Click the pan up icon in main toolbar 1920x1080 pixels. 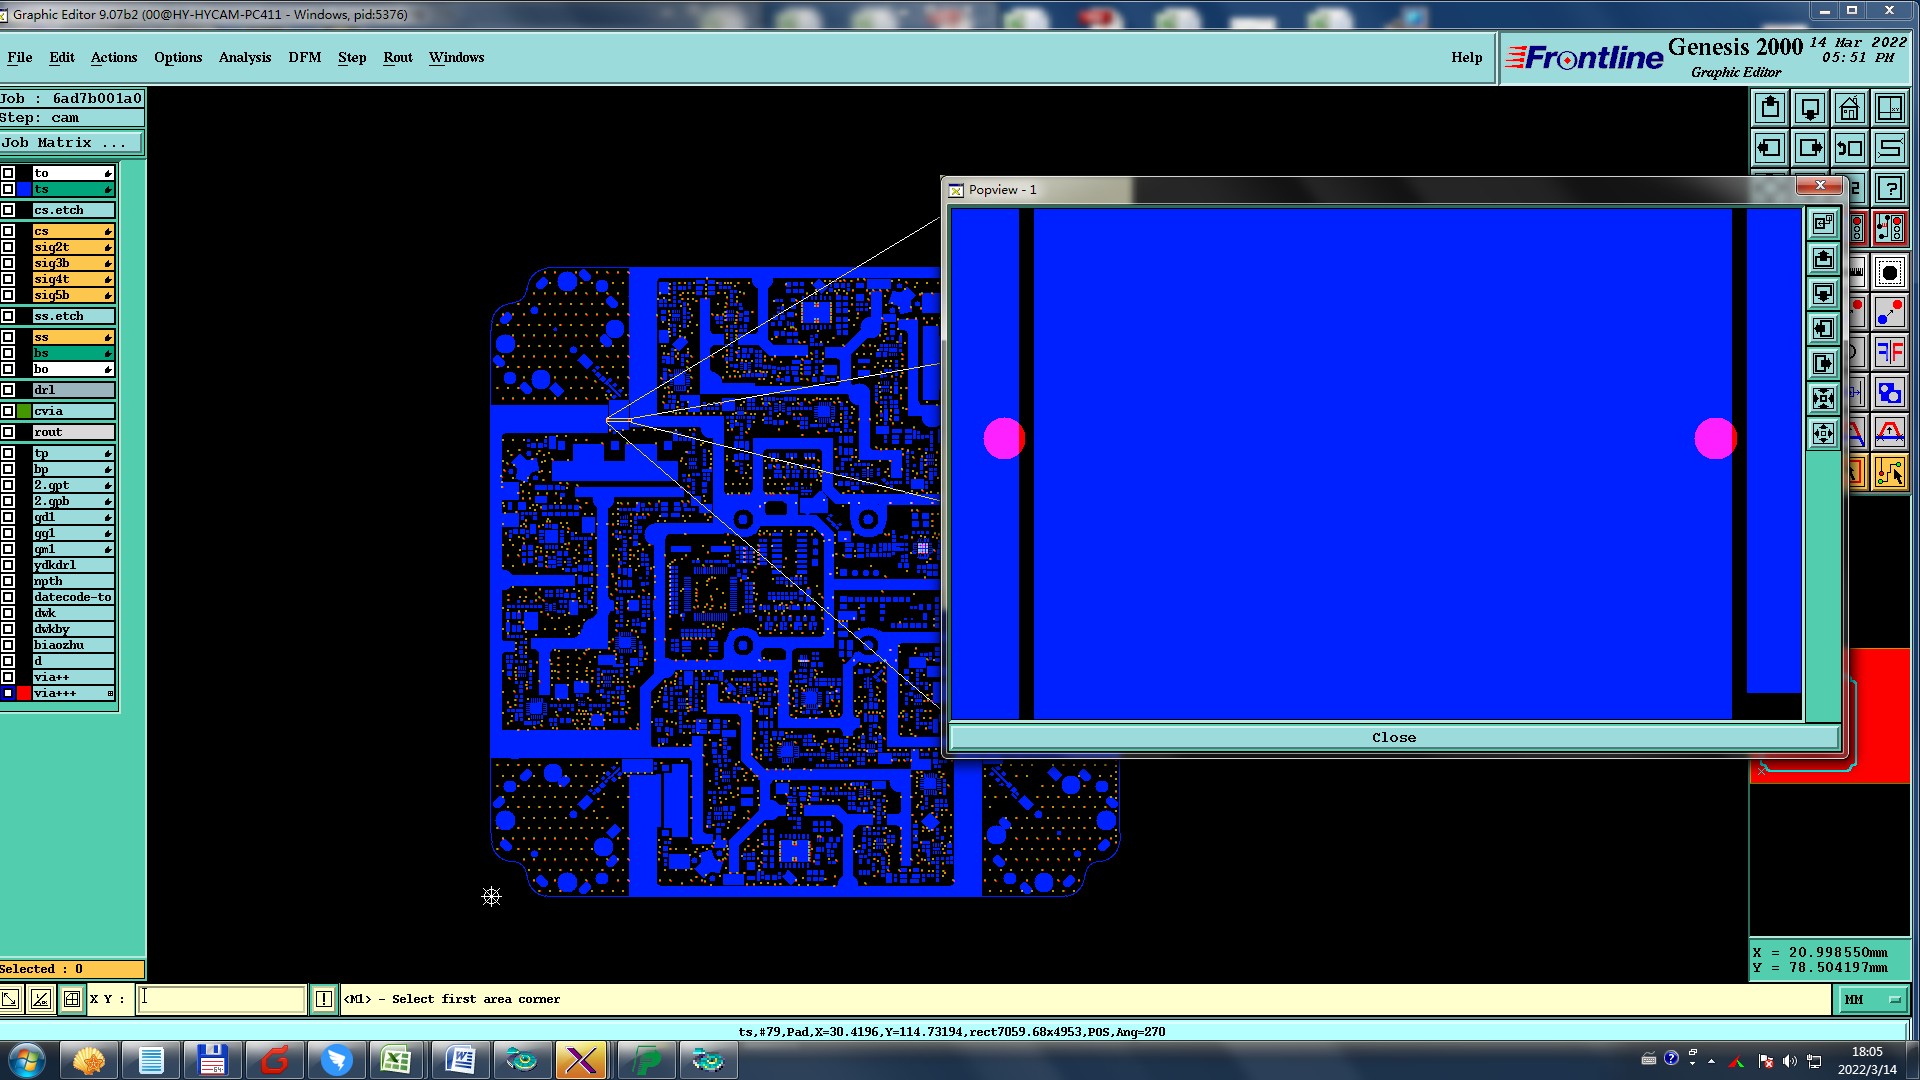click(x=1769, y=108)
